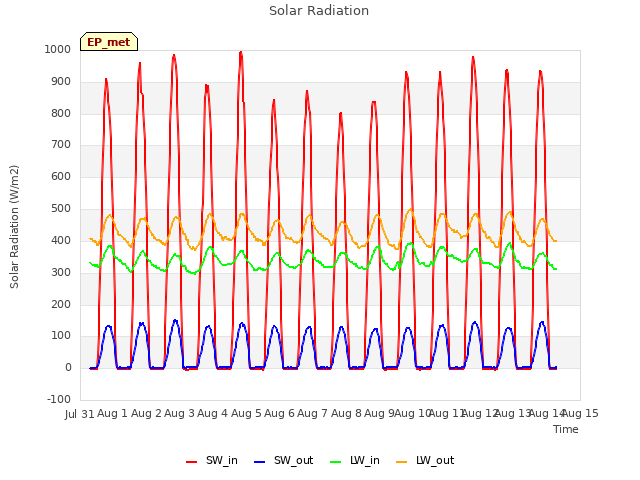
Task: Click the Jul 31 date label
Action: point(80,414)
